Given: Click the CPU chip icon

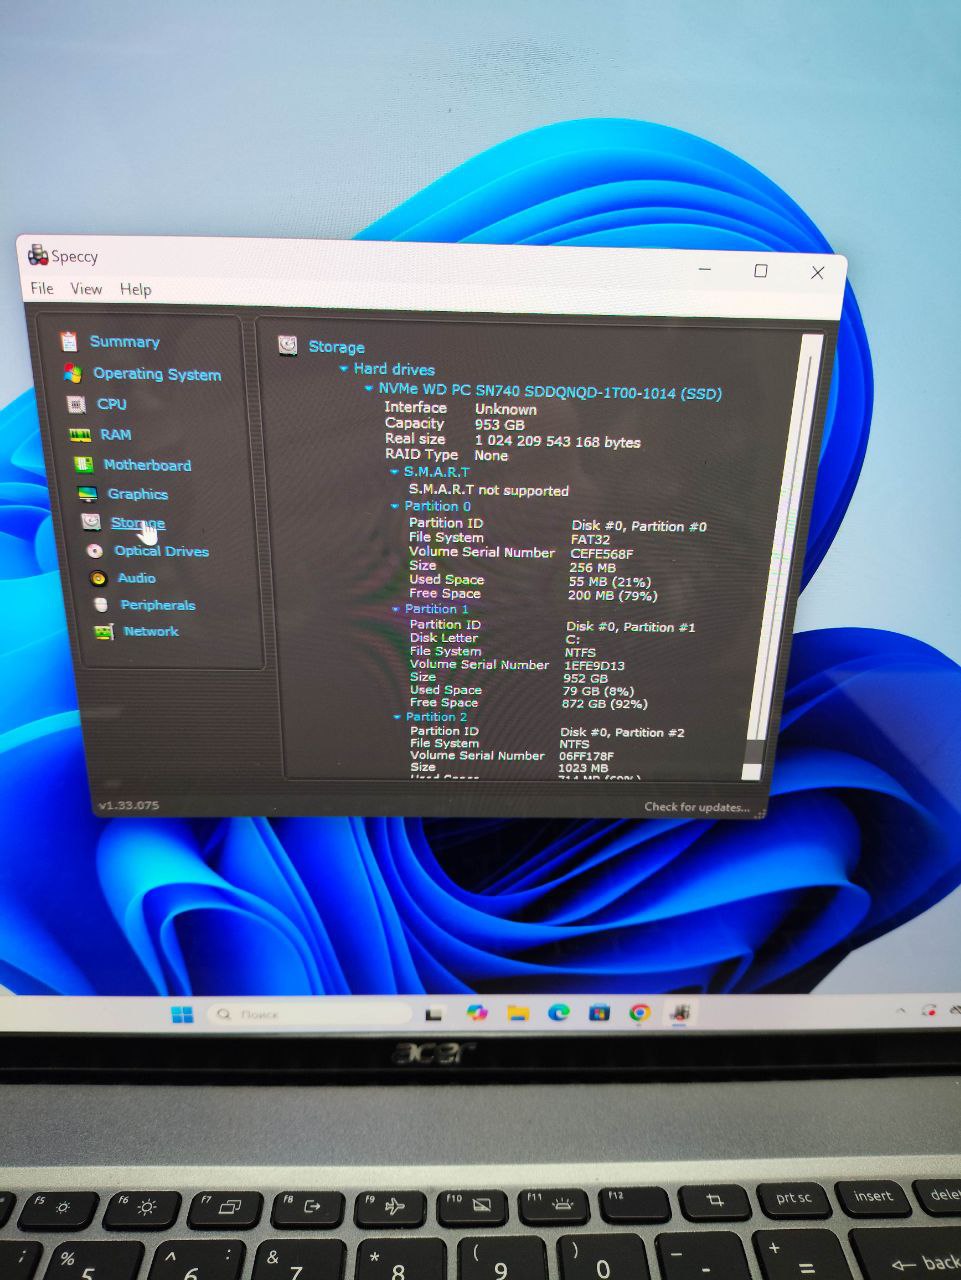Looking at the screenshot, I should pos(75,404).
